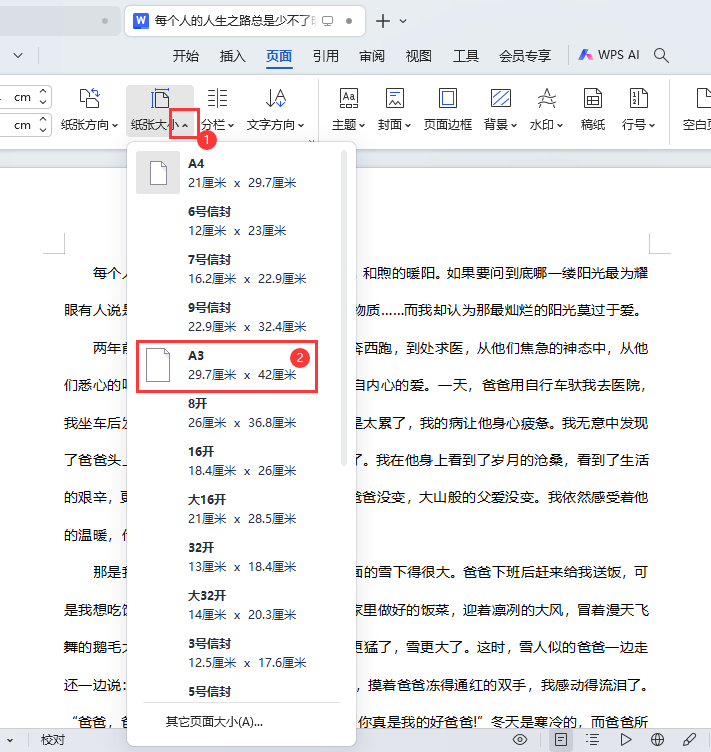Switch to the 插入 (Insert) ribbon tab
711x752 pixels.
pyautogui.click(x=232, y=55)
